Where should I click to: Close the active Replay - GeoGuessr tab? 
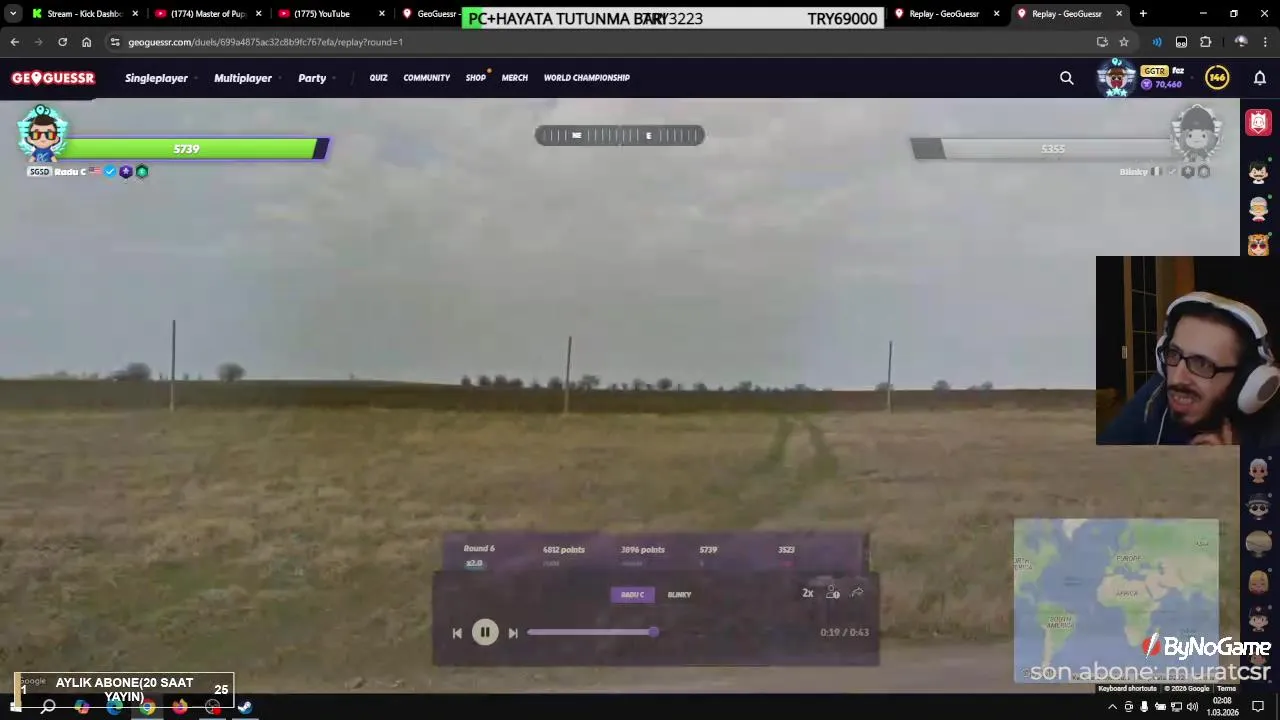point(1119,14)
